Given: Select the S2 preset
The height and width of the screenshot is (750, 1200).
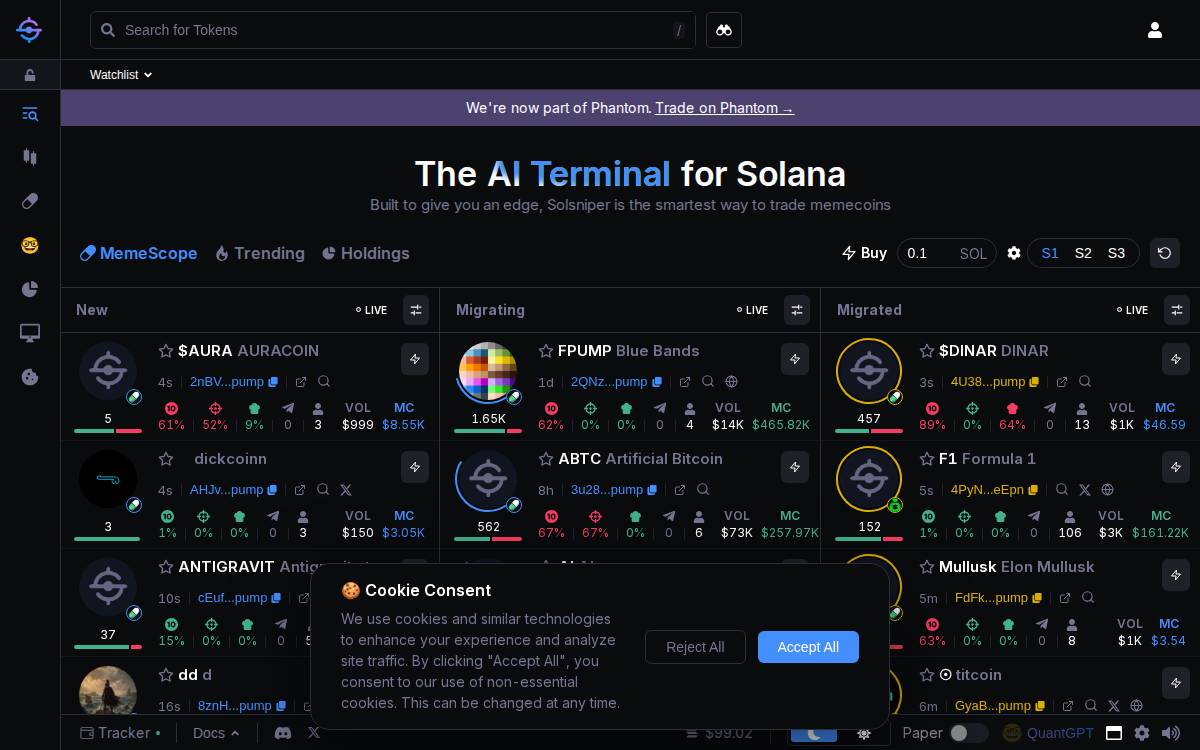Looking at the screenshot, I should (x=1083, y=253).
